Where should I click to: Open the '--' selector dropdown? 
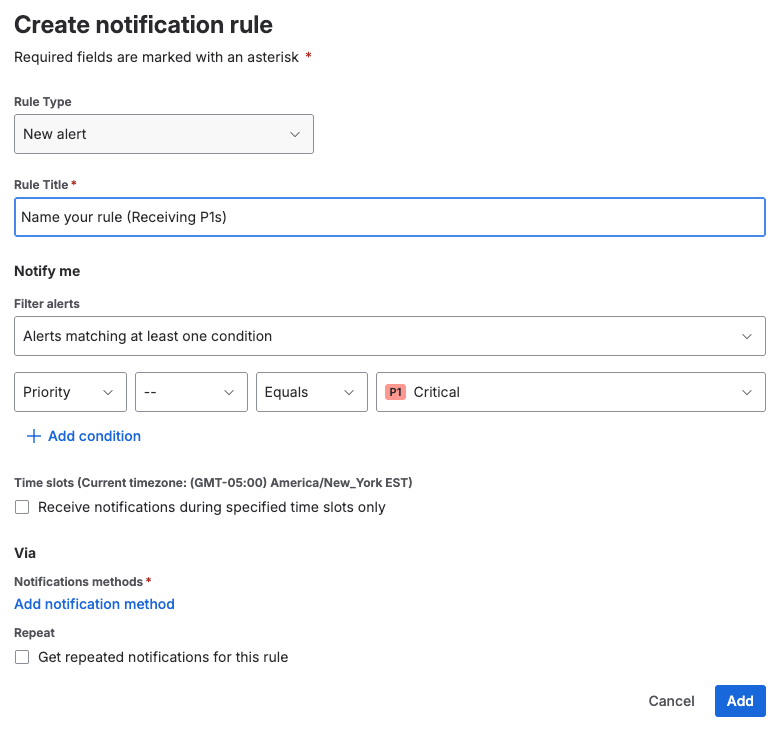(x=191, y=392)
